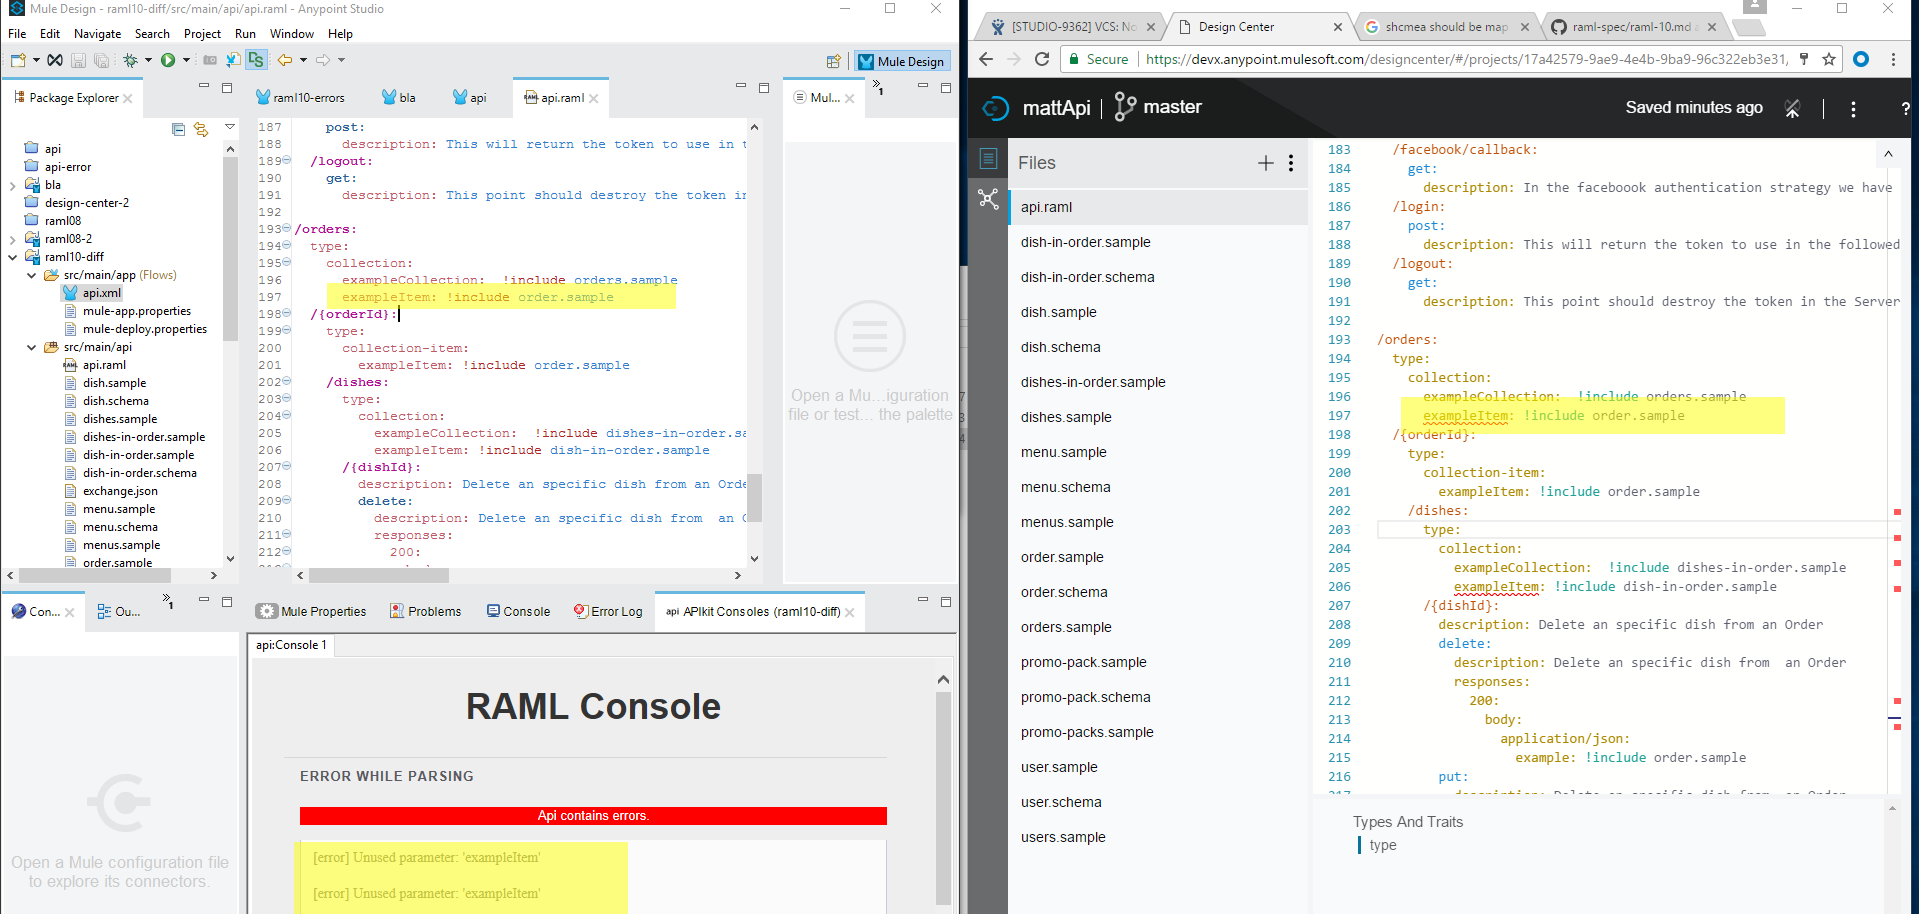
Task: Toggle the Files panel list icon
Action: click(988, 158)
